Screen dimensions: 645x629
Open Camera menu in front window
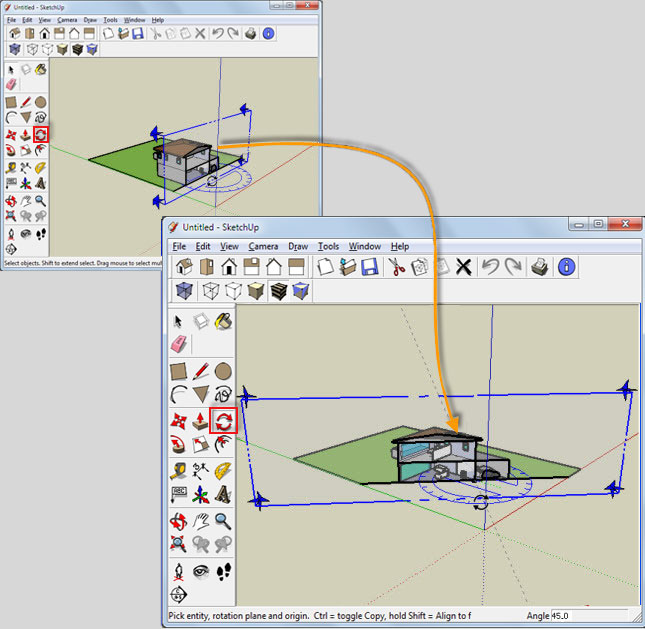tap(263, 246)
